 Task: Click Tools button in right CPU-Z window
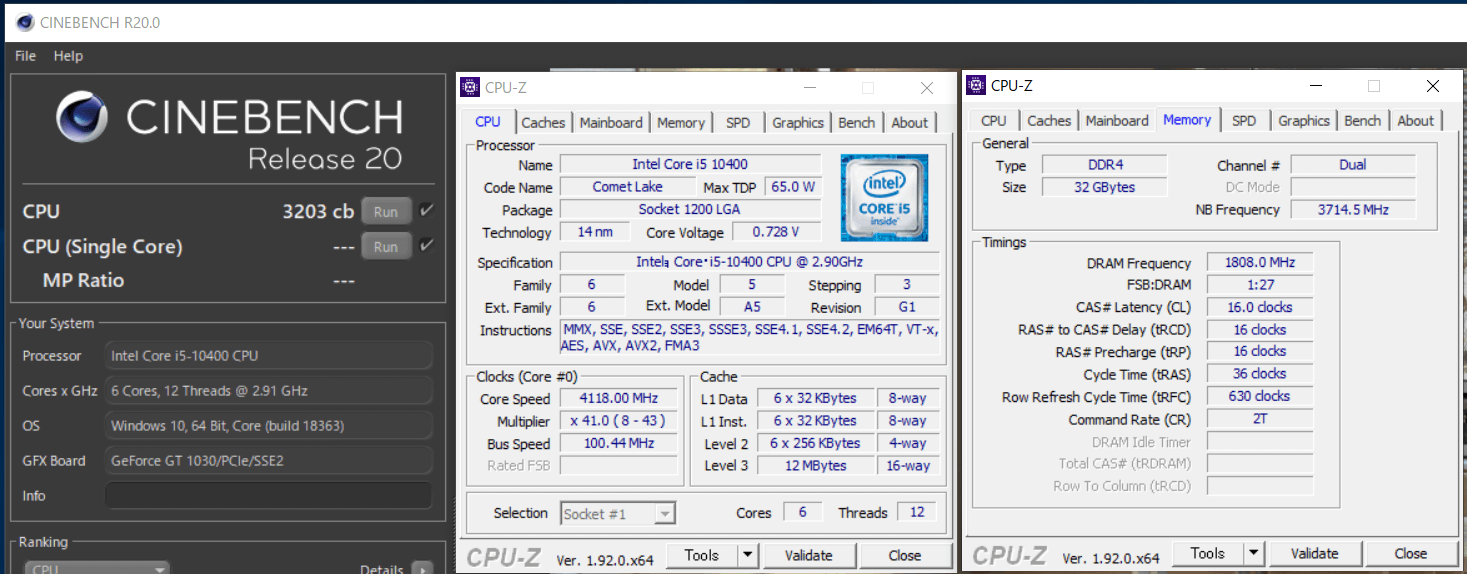click(1208, 553)
